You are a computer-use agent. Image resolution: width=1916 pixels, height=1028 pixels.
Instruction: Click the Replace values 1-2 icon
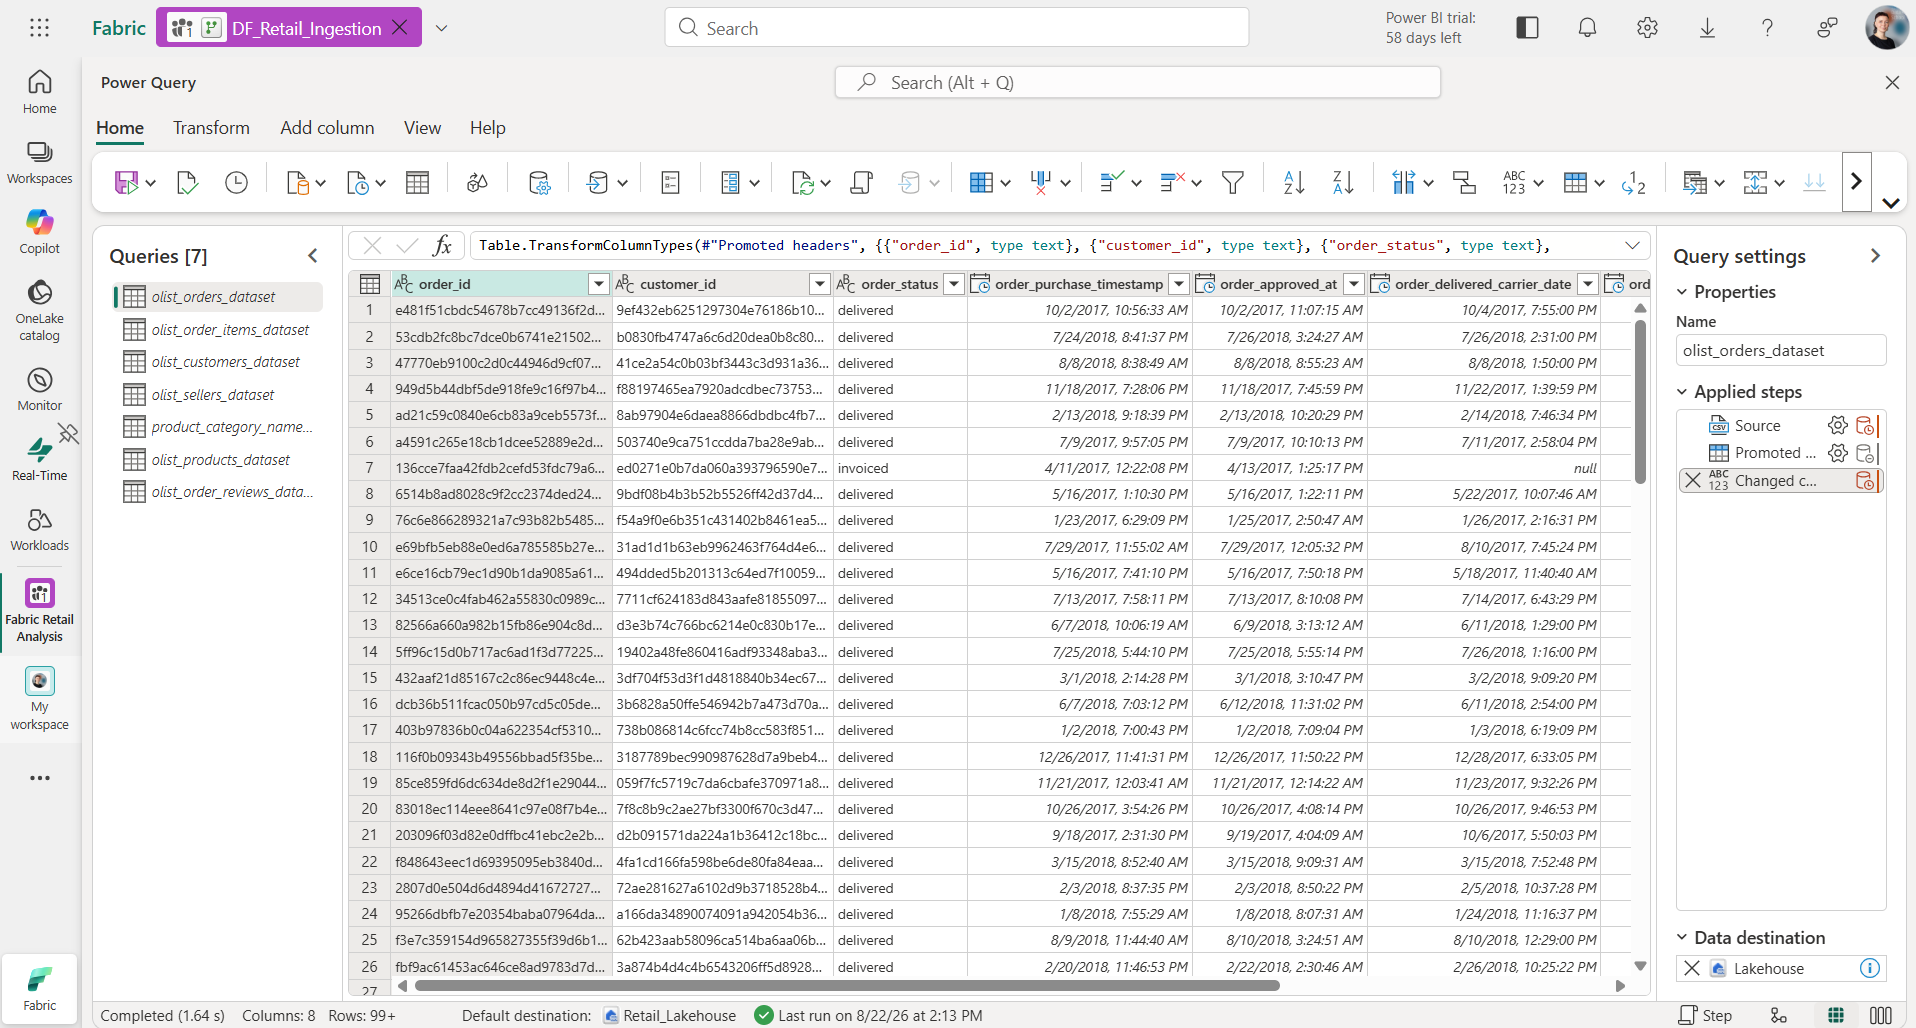pos(1634,182)
